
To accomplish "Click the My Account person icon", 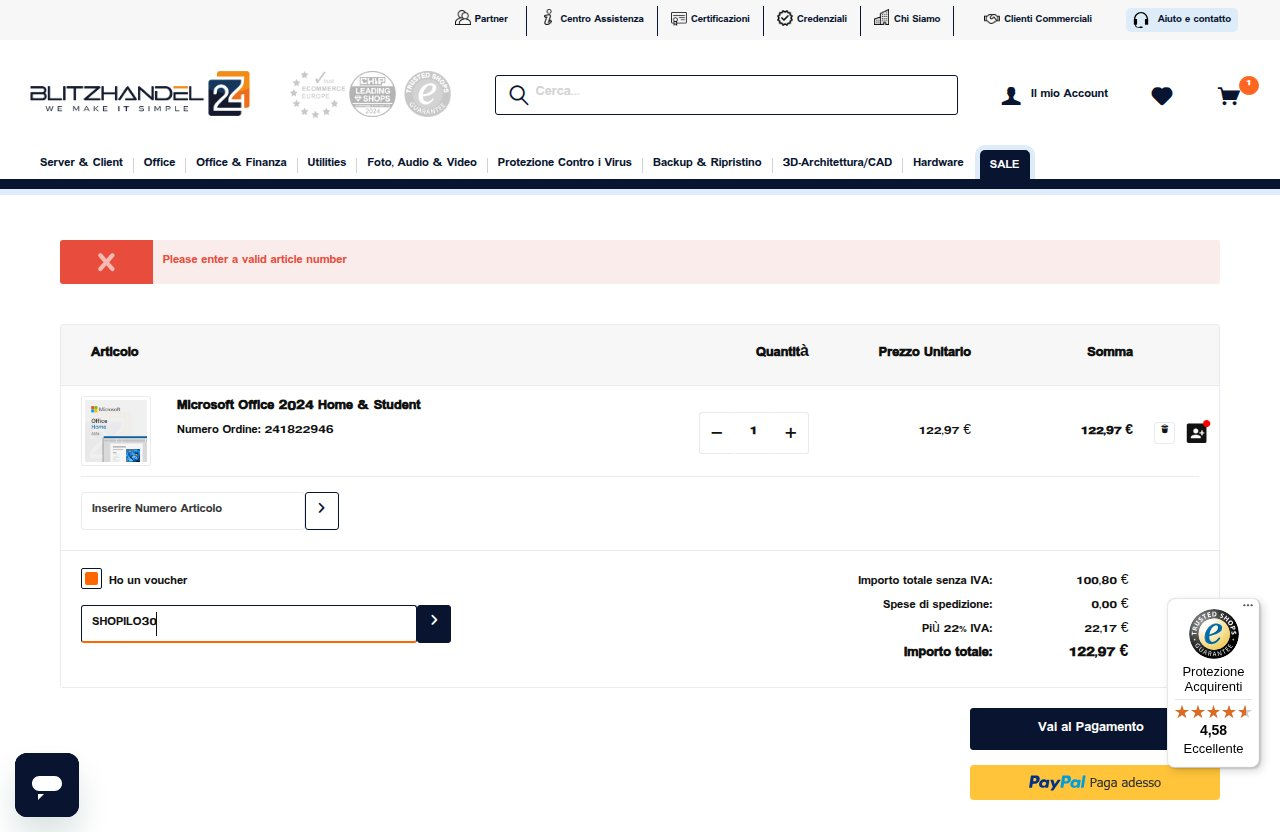I will point(1011,95).
